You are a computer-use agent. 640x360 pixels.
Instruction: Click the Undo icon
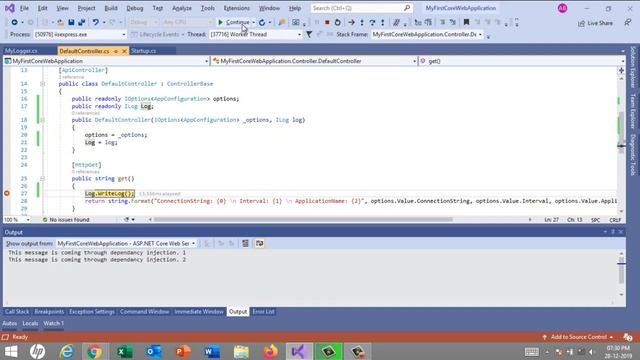pos(96,22)
